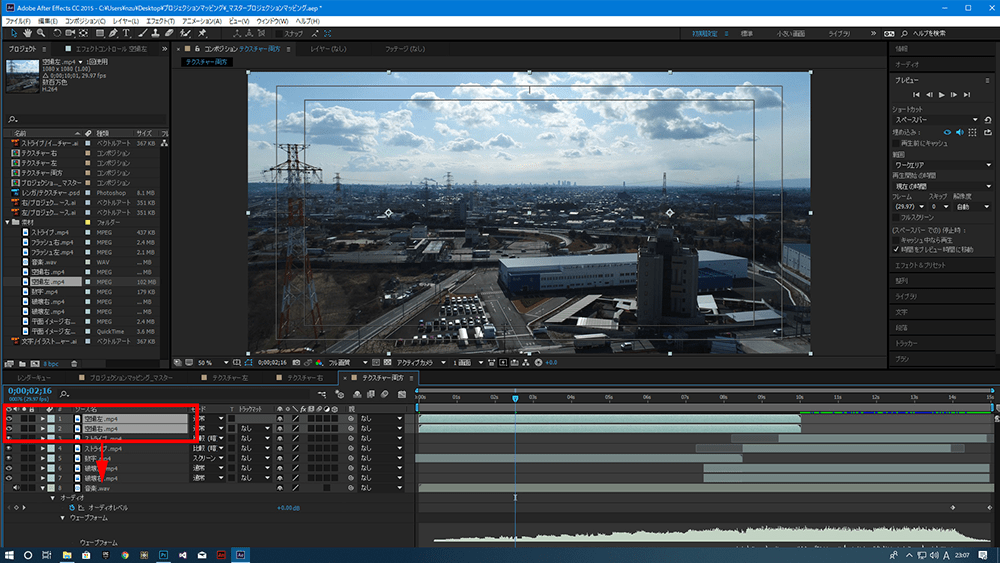Select the Puppet Pin tool
Image resolution: width=1000 pixels, height=563 pixels.
click(x=203, y=33)
